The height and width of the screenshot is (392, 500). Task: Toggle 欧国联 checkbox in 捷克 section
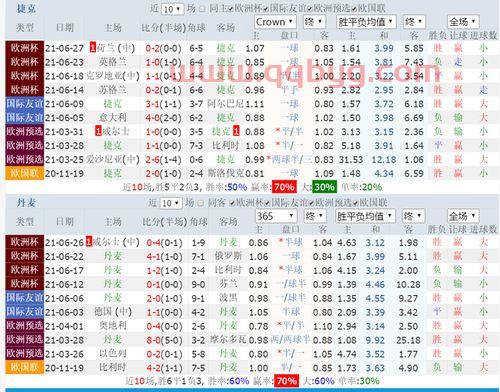pos(354,9)
